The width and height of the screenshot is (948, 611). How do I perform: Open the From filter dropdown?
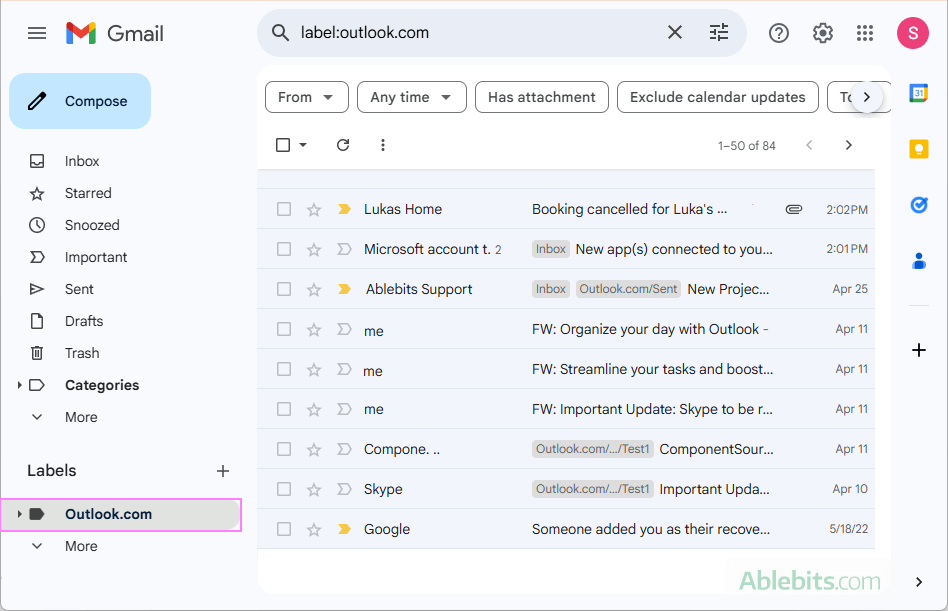pos(307,97)
